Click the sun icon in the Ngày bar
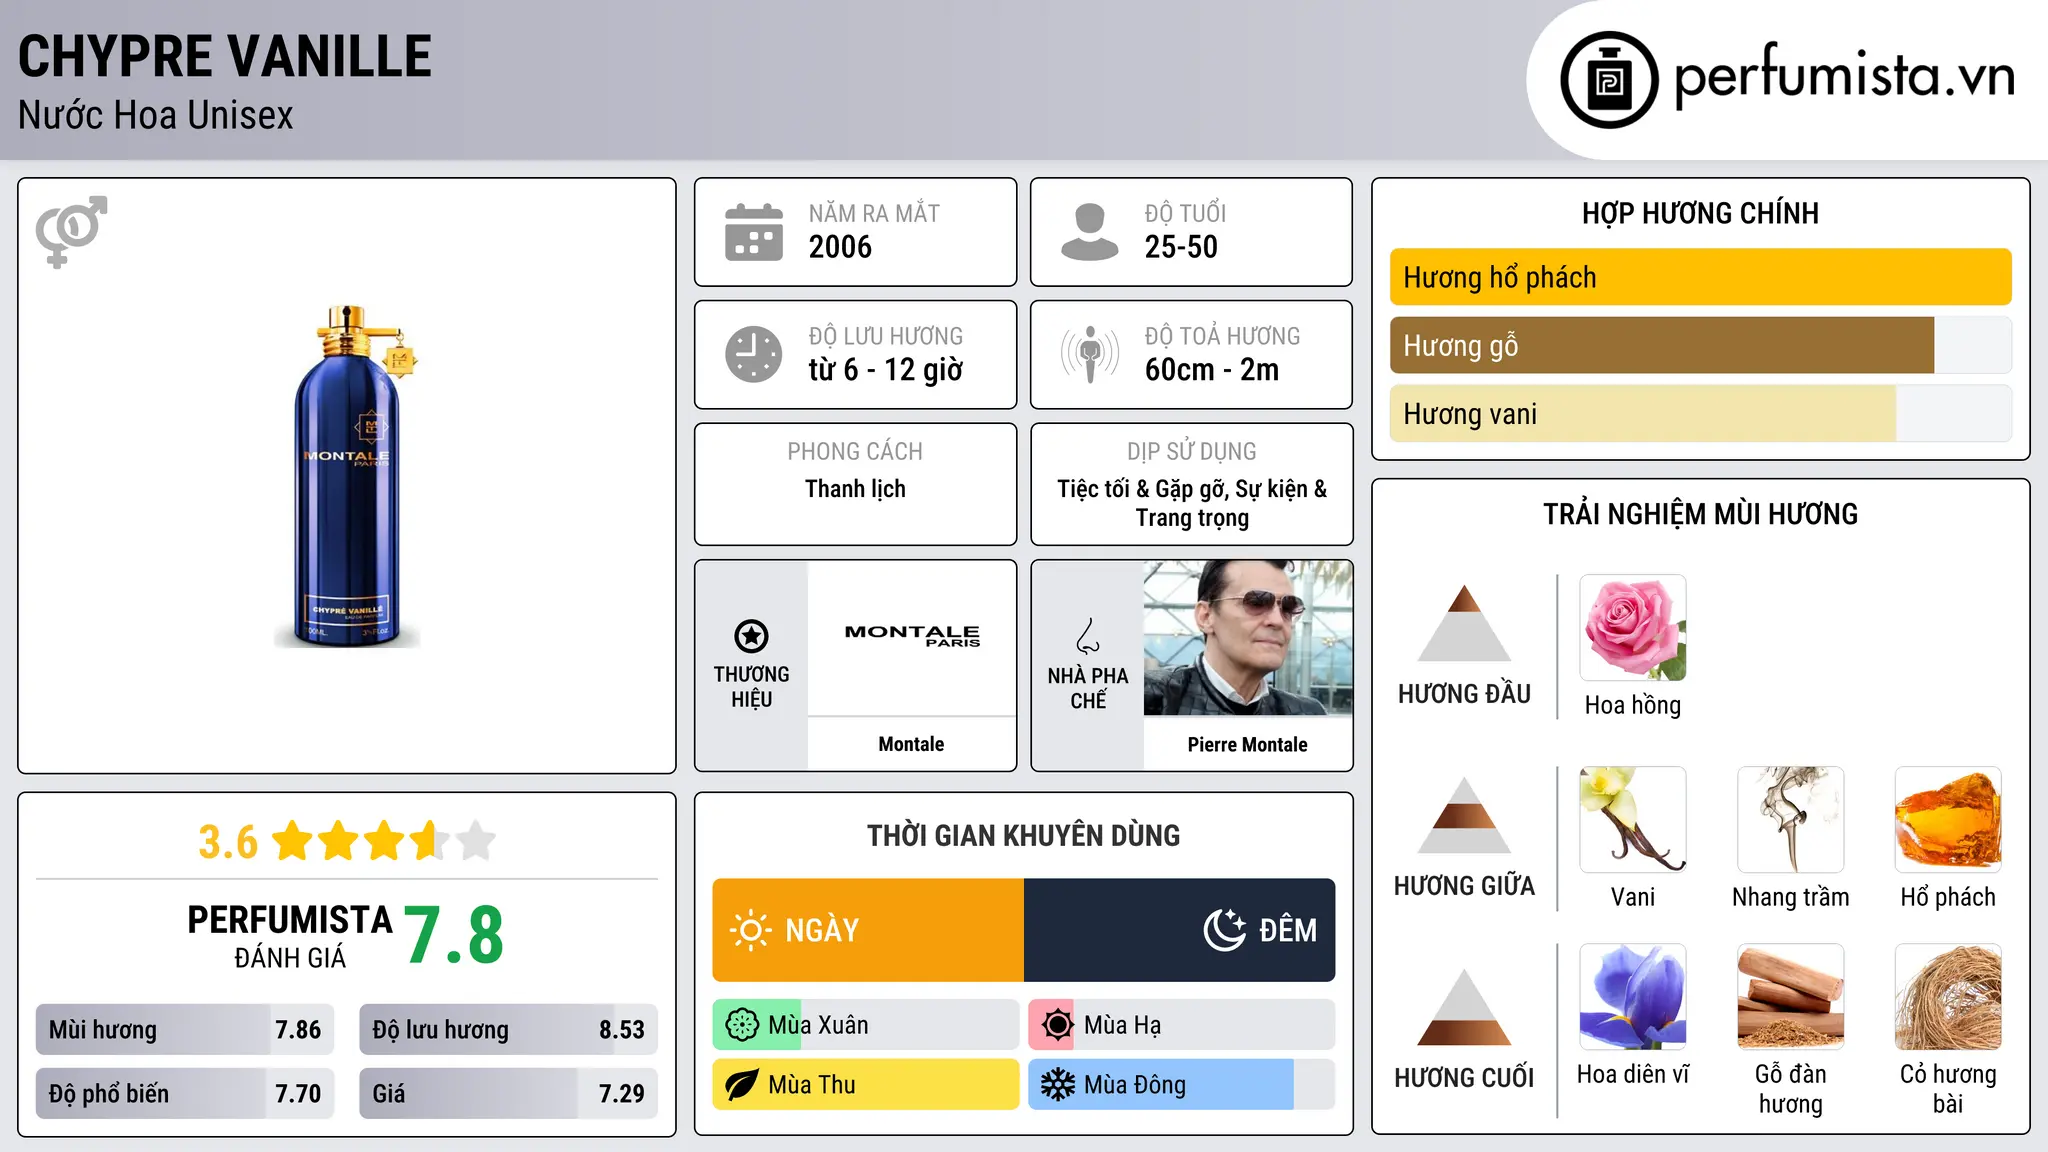The width and height of the screenshot is (2048, 1152). 750,930
